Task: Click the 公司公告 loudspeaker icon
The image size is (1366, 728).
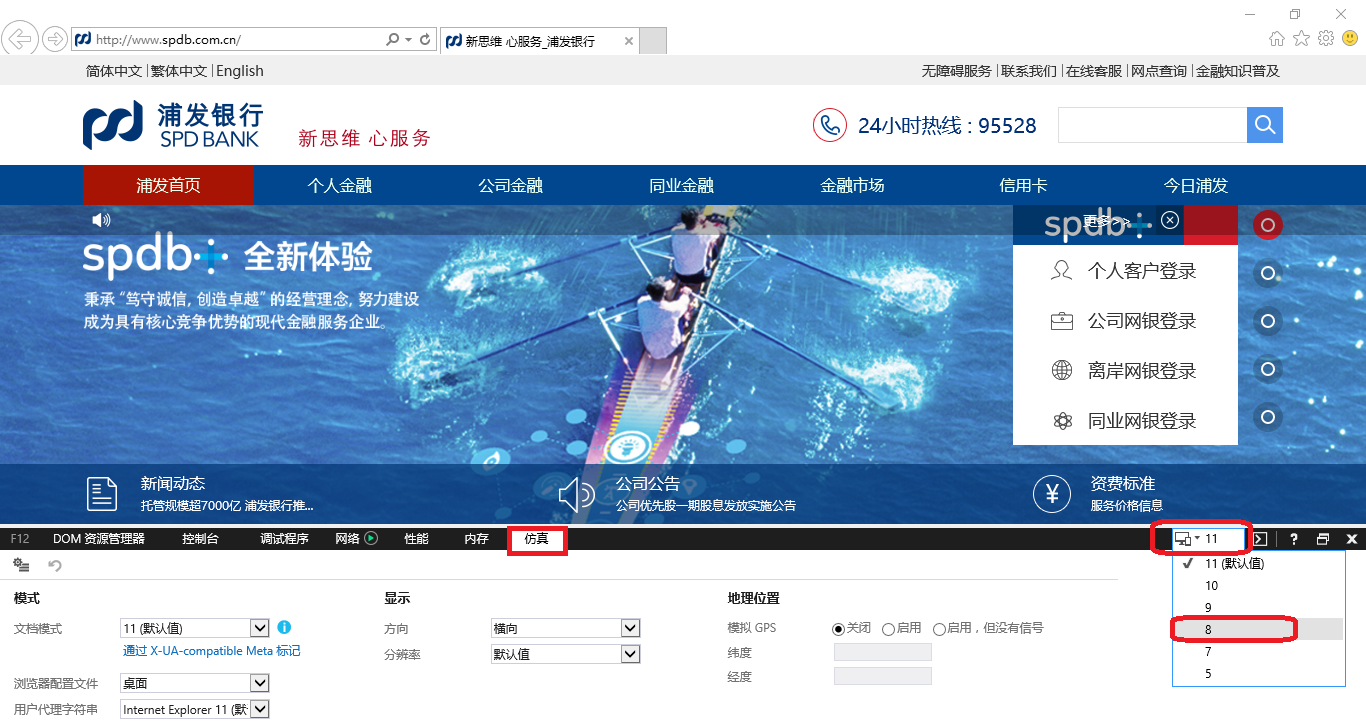Action: 577,494
